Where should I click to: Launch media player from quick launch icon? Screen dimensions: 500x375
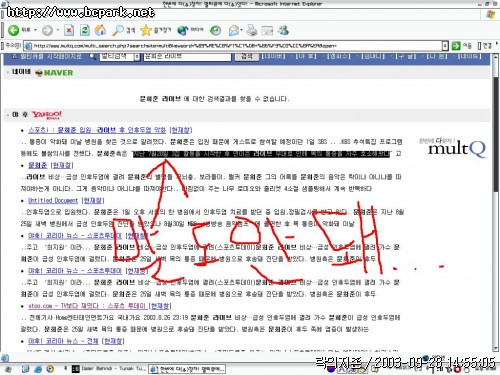(x=50, y=369)
